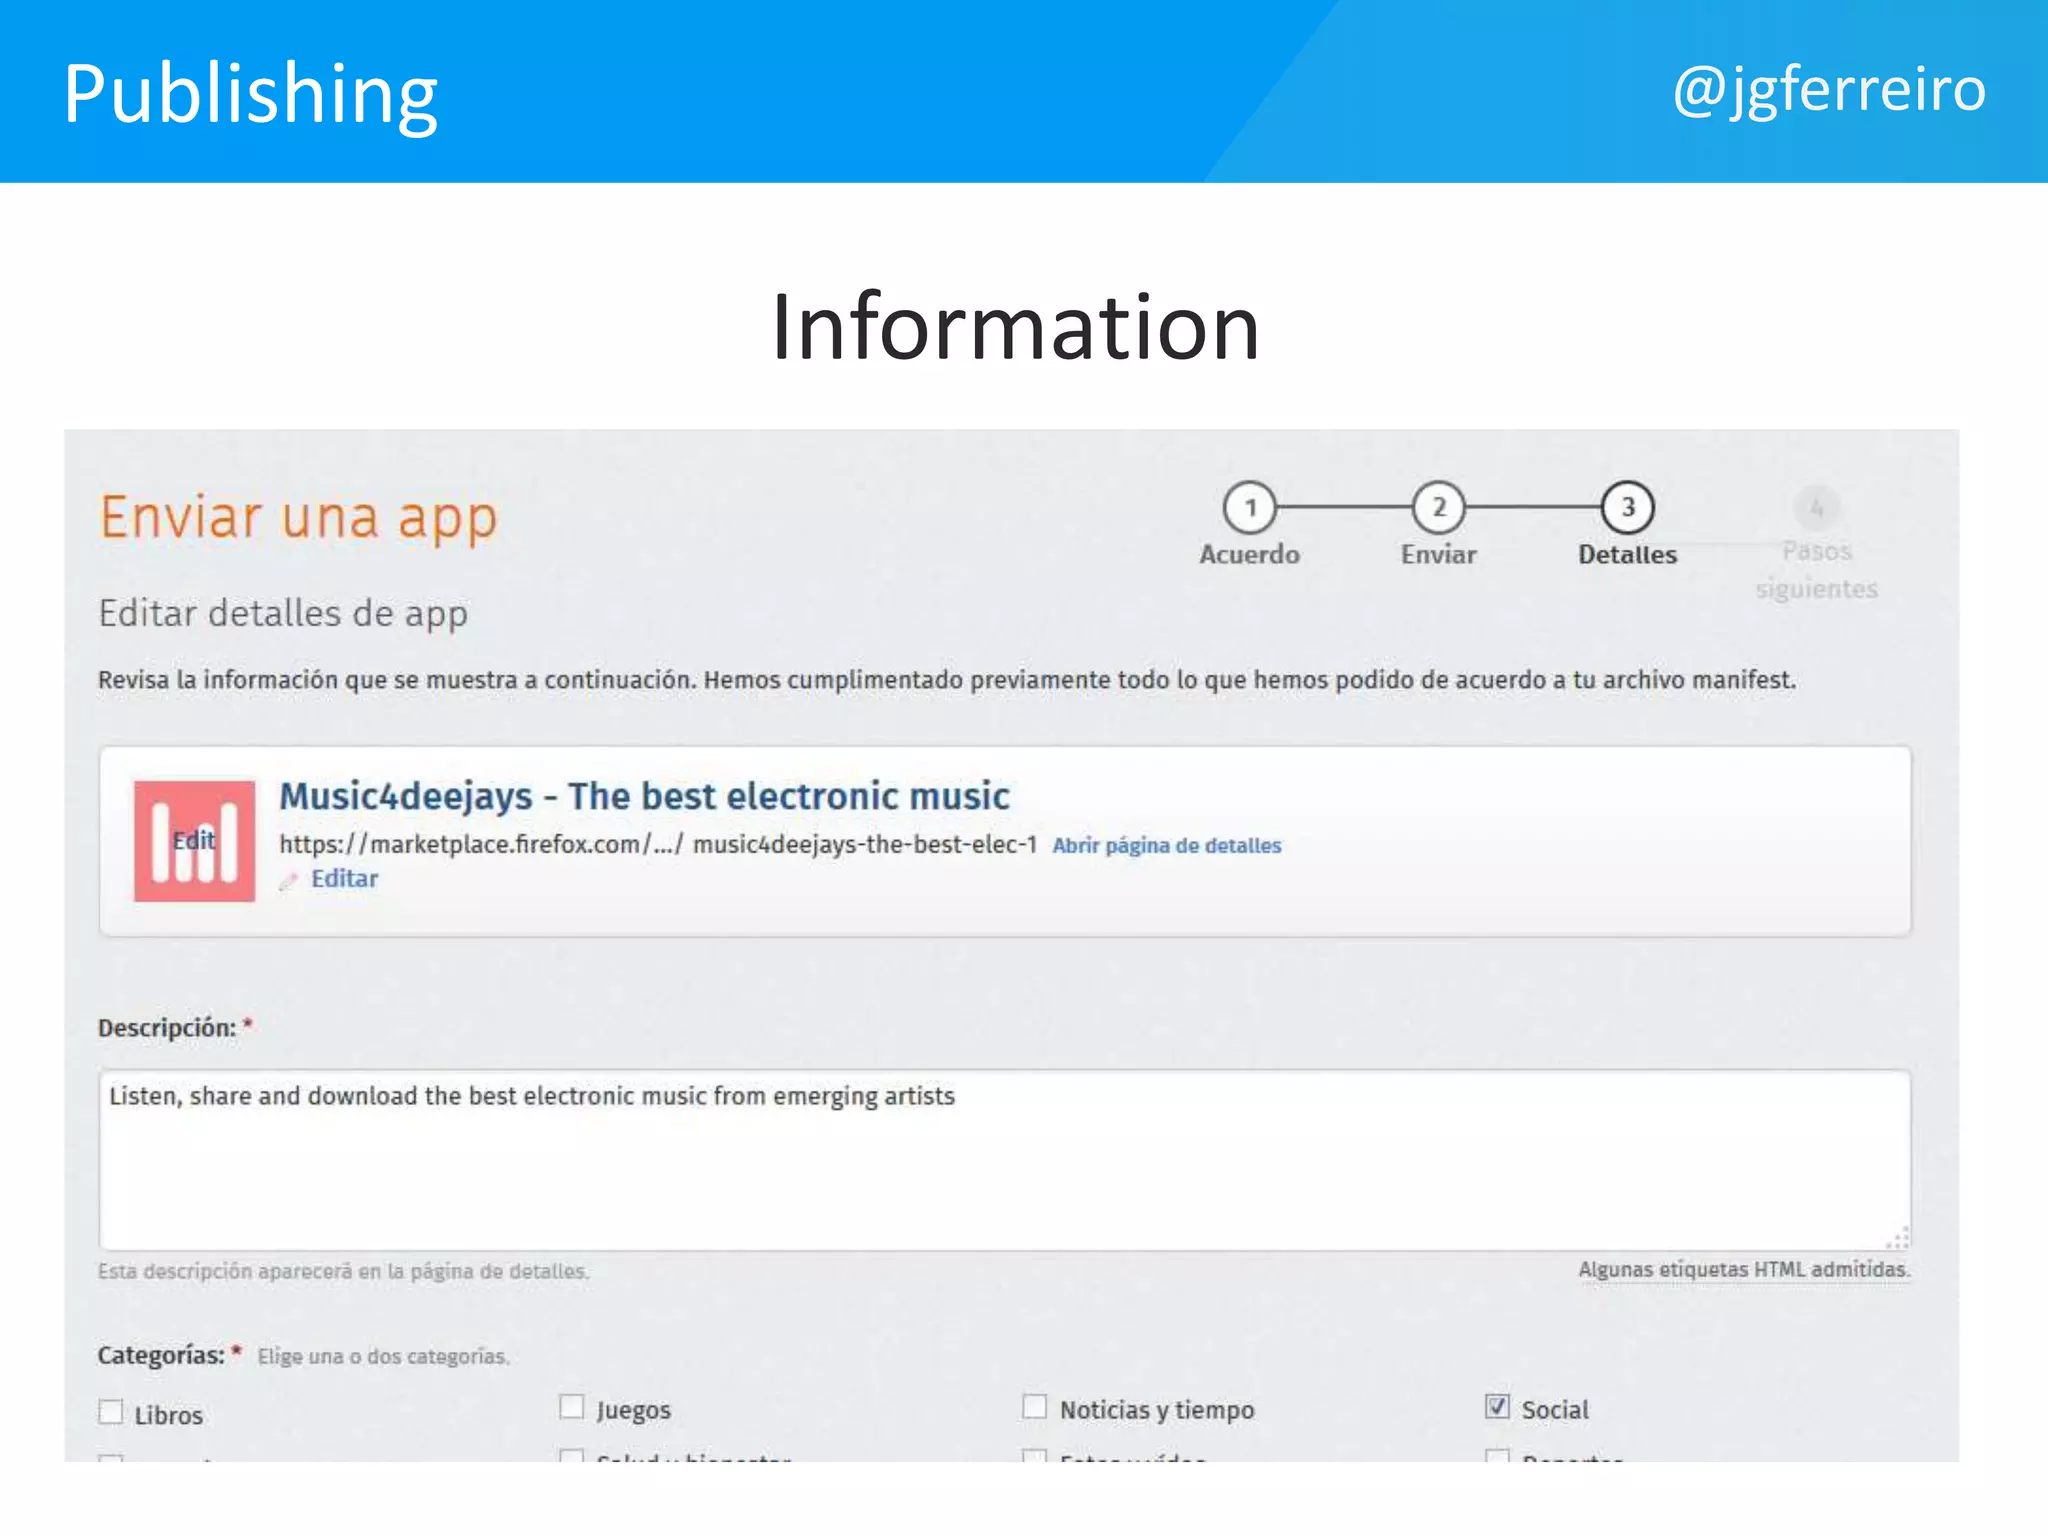Click 'Algunas etiquetas HTML admitidas' hint
The image size is (2048, 1536).
tap(1744, 1269)
